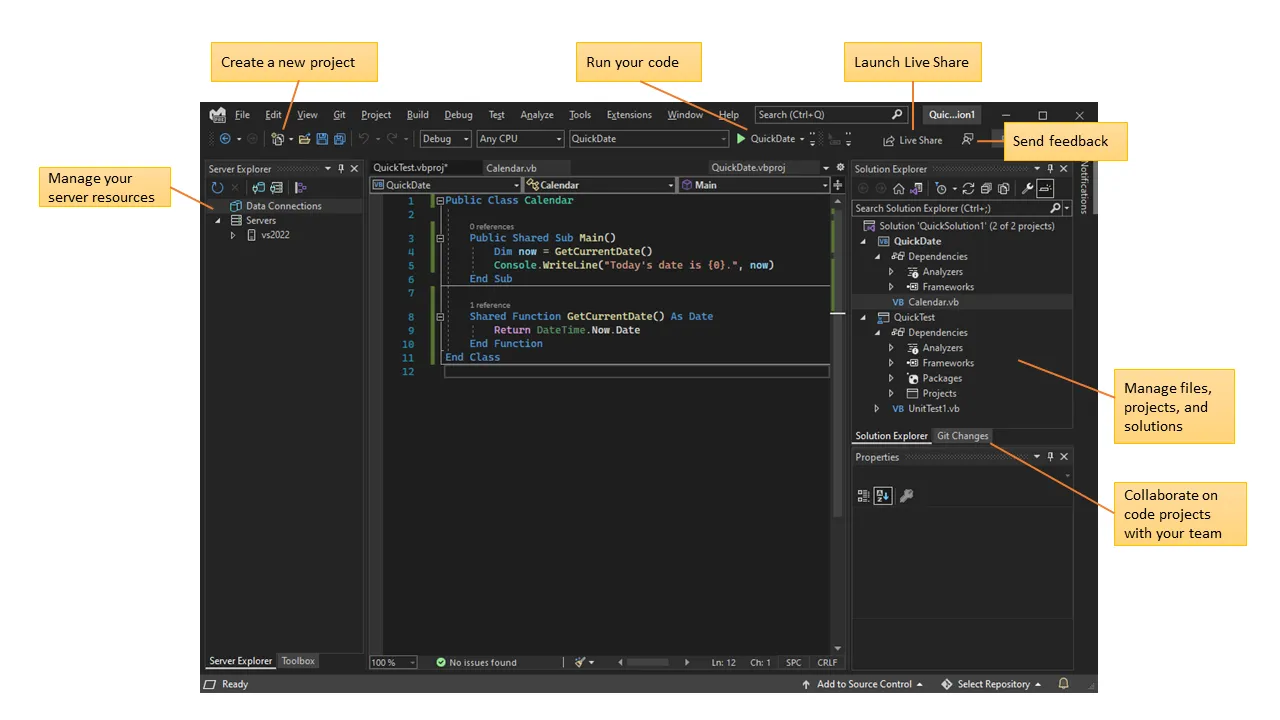Toggle auto-hide pin on Server Explorer
The height and width of the screenshot is (720, 1280).
[x=341, y=168]
